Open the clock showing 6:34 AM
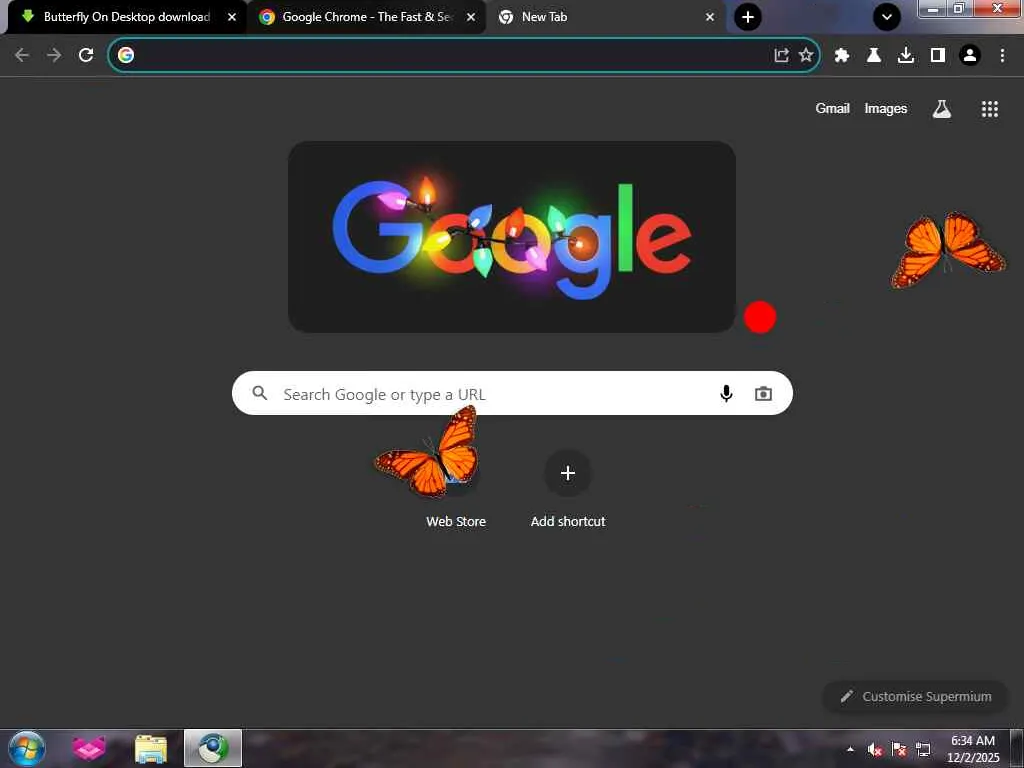The height and width of the screenshot is (768, 1024). [x=973, y=749]
